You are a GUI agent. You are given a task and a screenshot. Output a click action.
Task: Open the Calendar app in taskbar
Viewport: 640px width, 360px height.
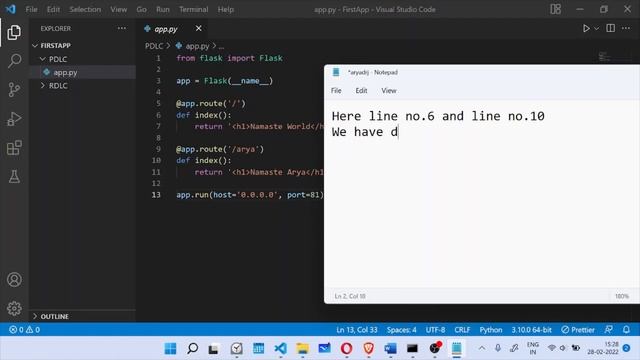(x=258, y=349)
